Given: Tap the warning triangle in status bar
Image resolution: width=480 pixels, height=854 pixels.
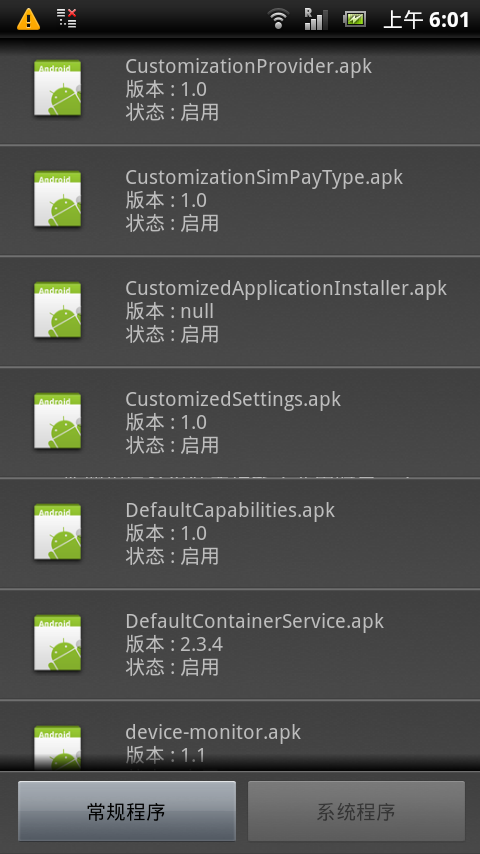Looking at the screenshot, I should pyautogui.click(x=28, y=20).
